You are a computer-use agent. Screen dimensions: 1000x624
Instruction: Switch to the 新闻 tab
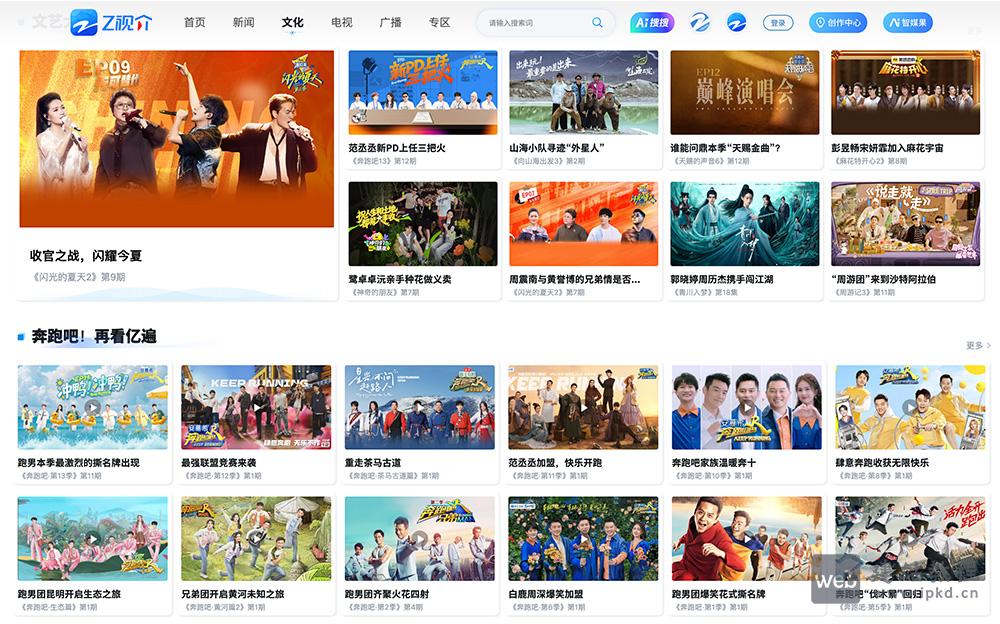(x=244, y=22)
